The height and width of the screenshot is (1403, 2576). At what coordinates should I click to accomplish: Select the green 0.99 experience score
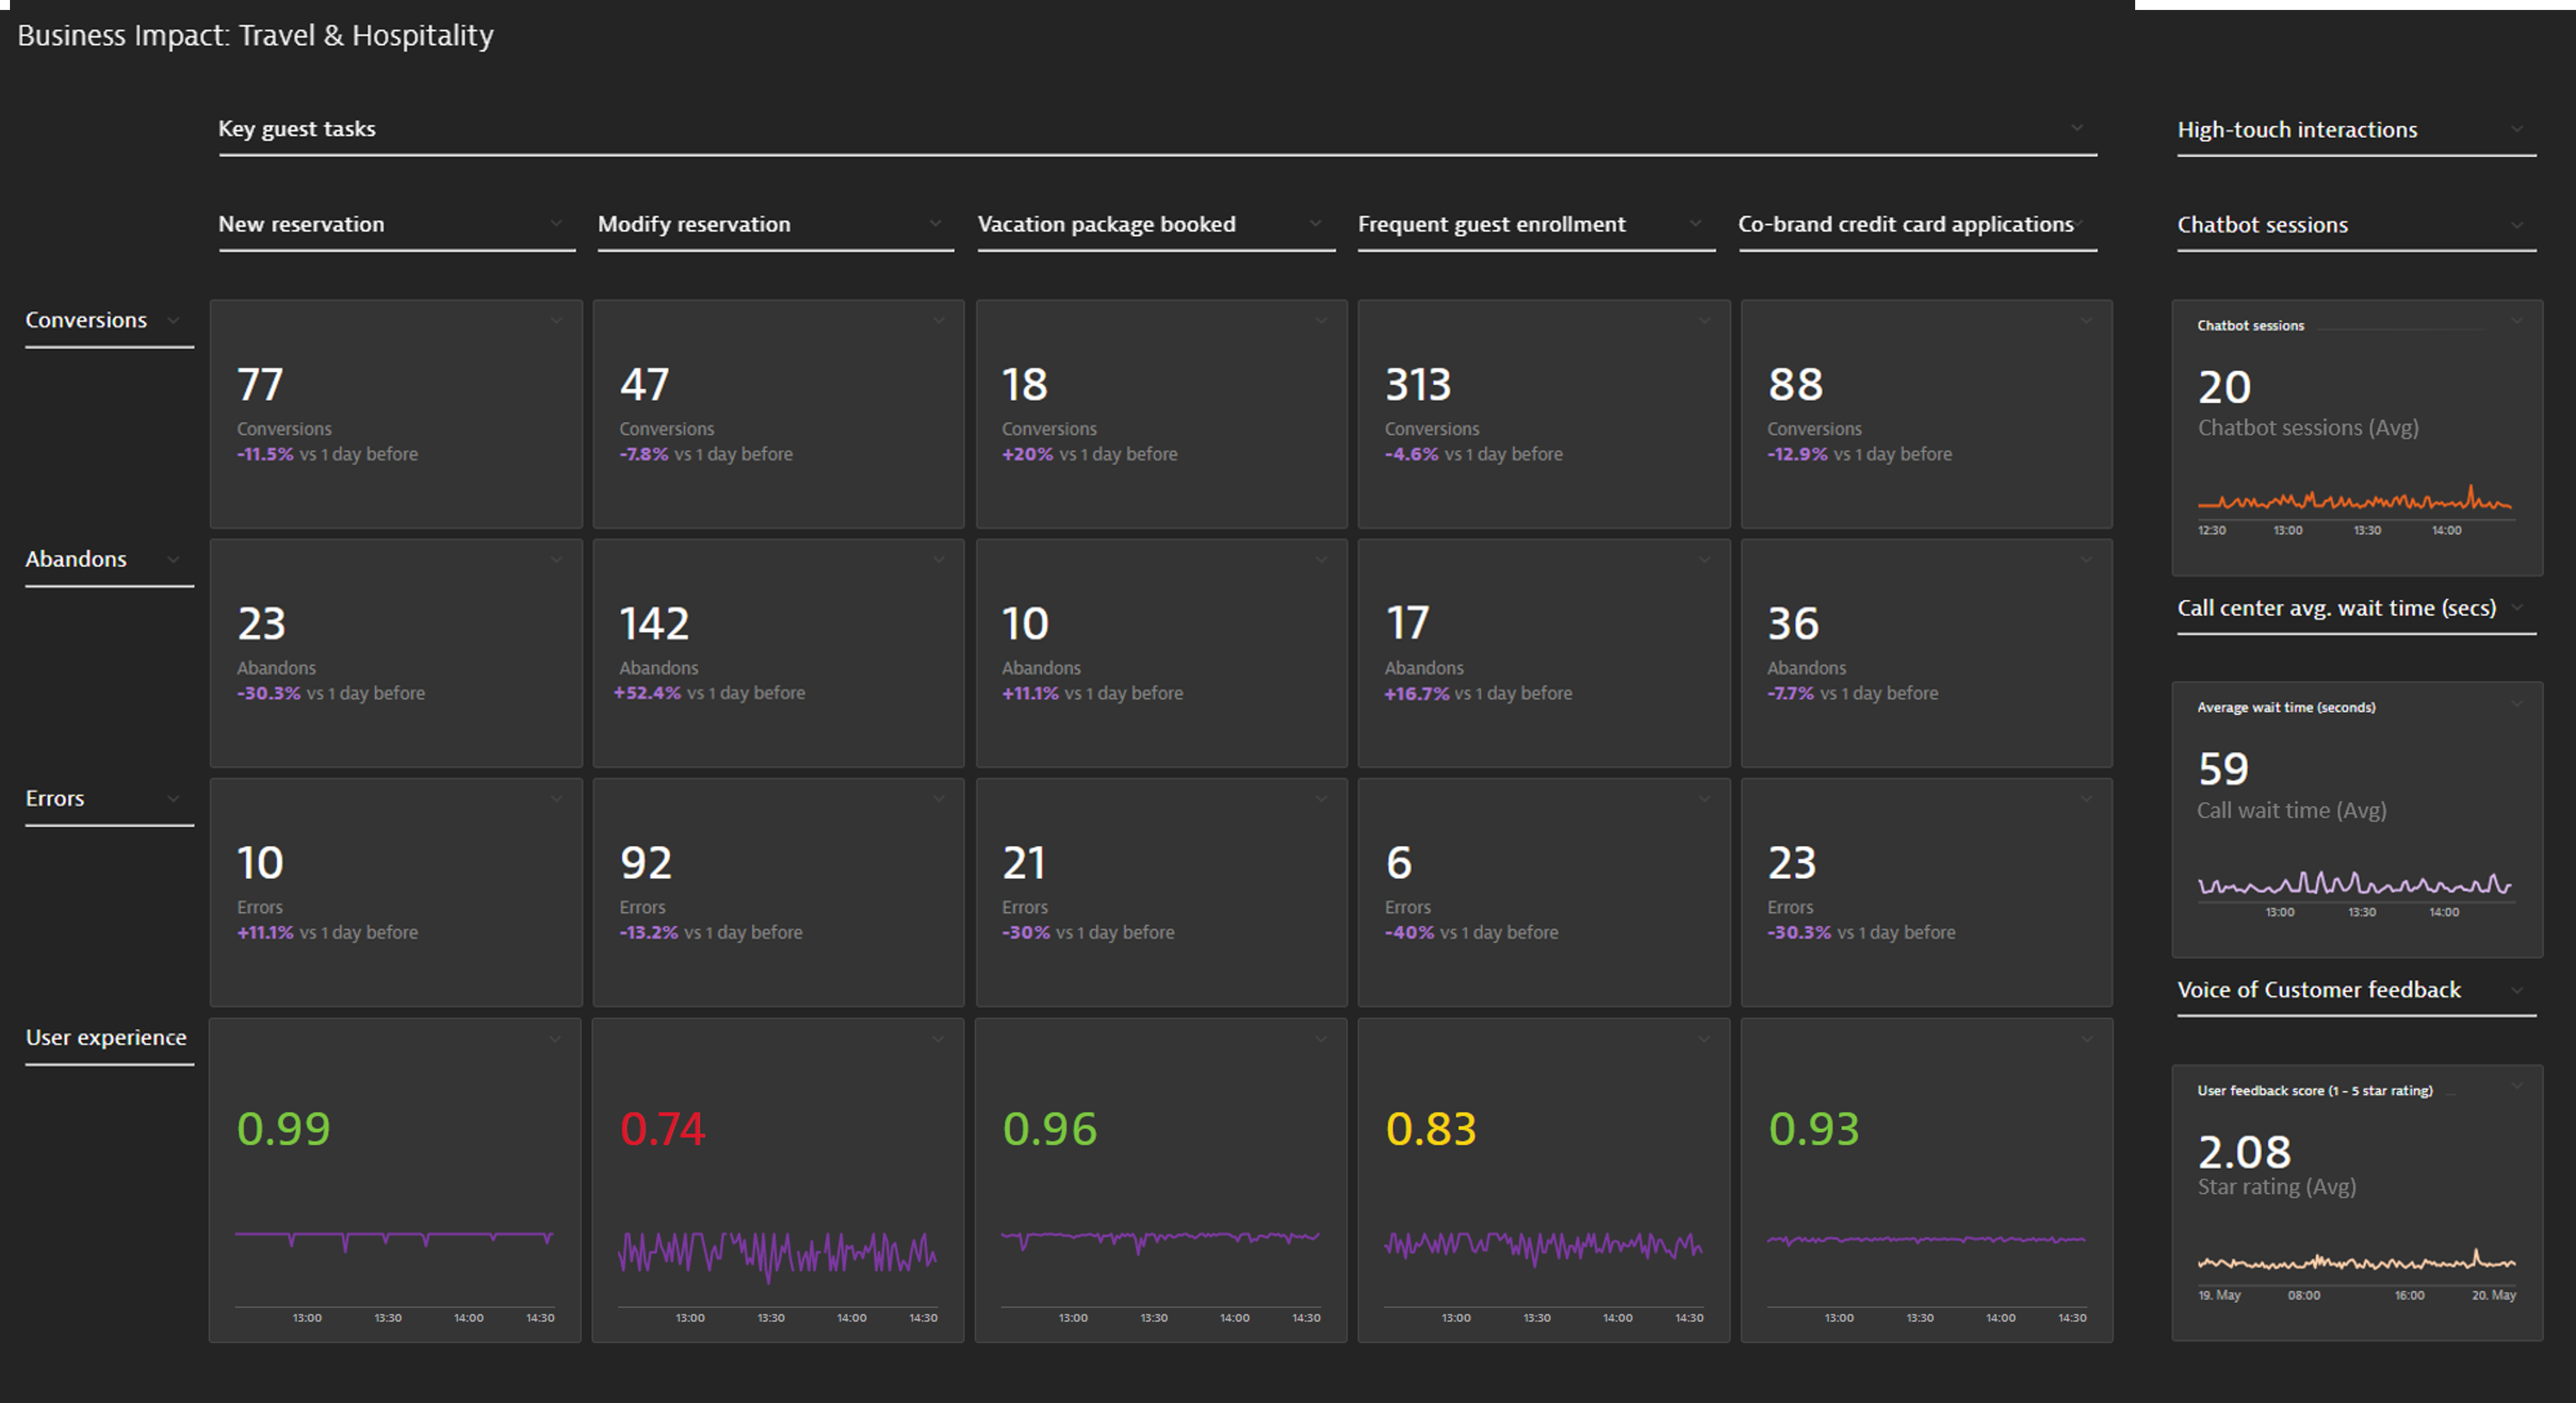[283, 1129]
